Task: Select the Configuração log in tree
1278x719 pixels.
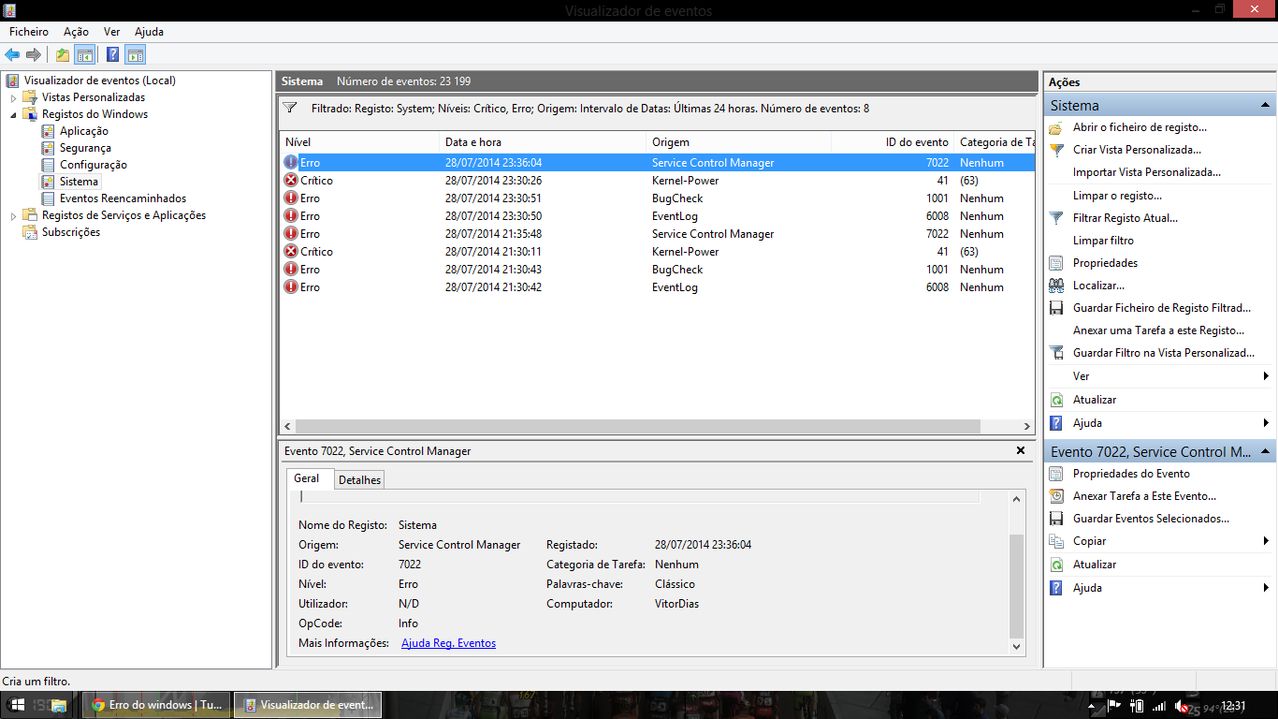Action: (93, 165)
